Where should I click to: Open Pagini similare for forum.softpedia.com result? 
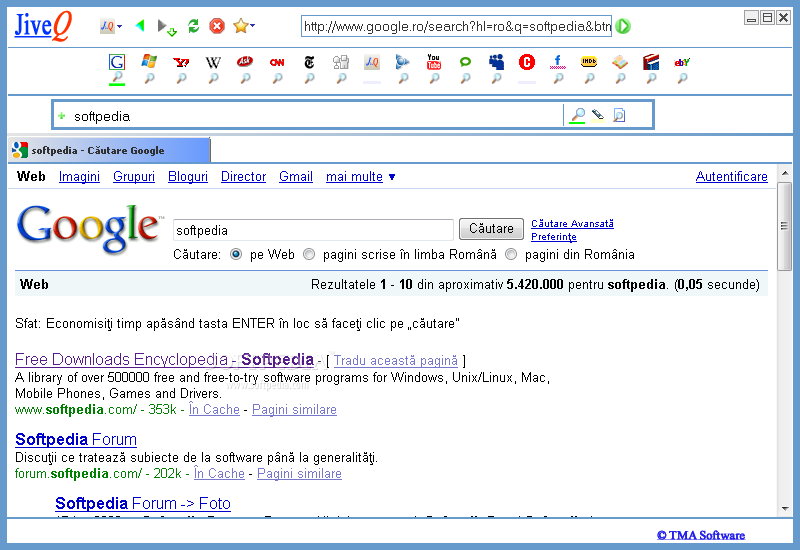point(299,473)
